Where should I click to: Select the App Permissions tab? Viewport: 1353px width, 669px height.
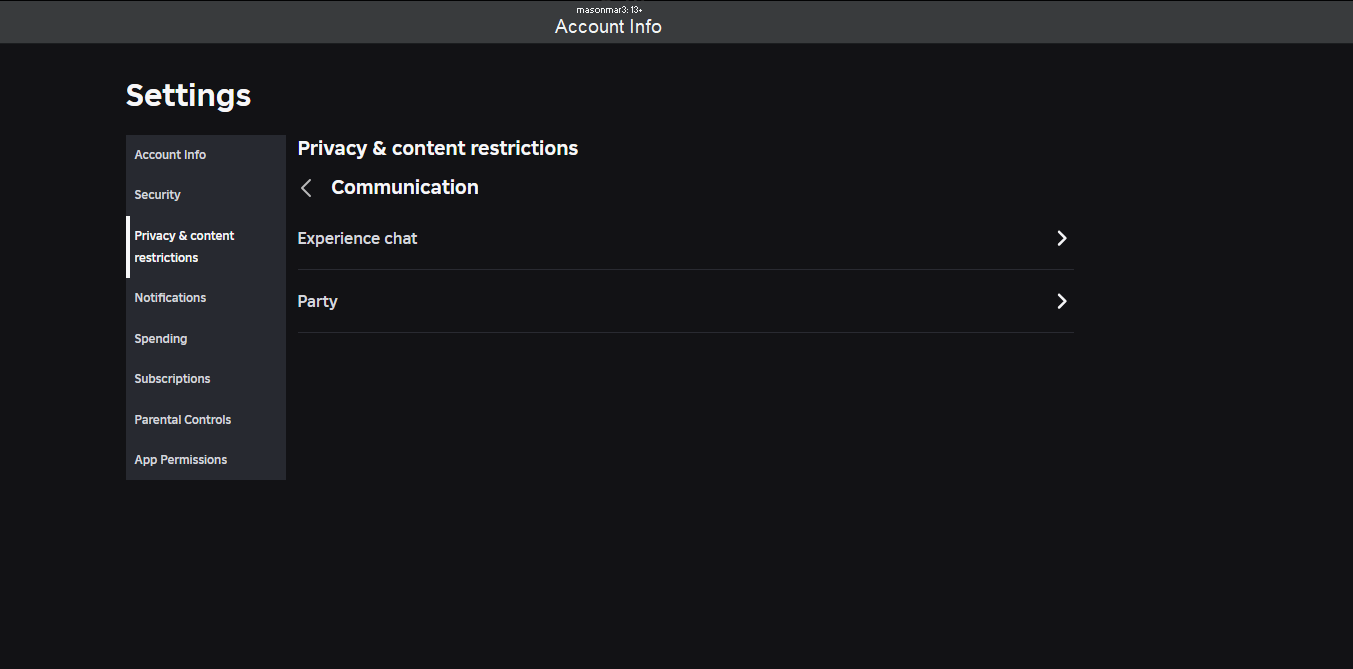(181, 460)
